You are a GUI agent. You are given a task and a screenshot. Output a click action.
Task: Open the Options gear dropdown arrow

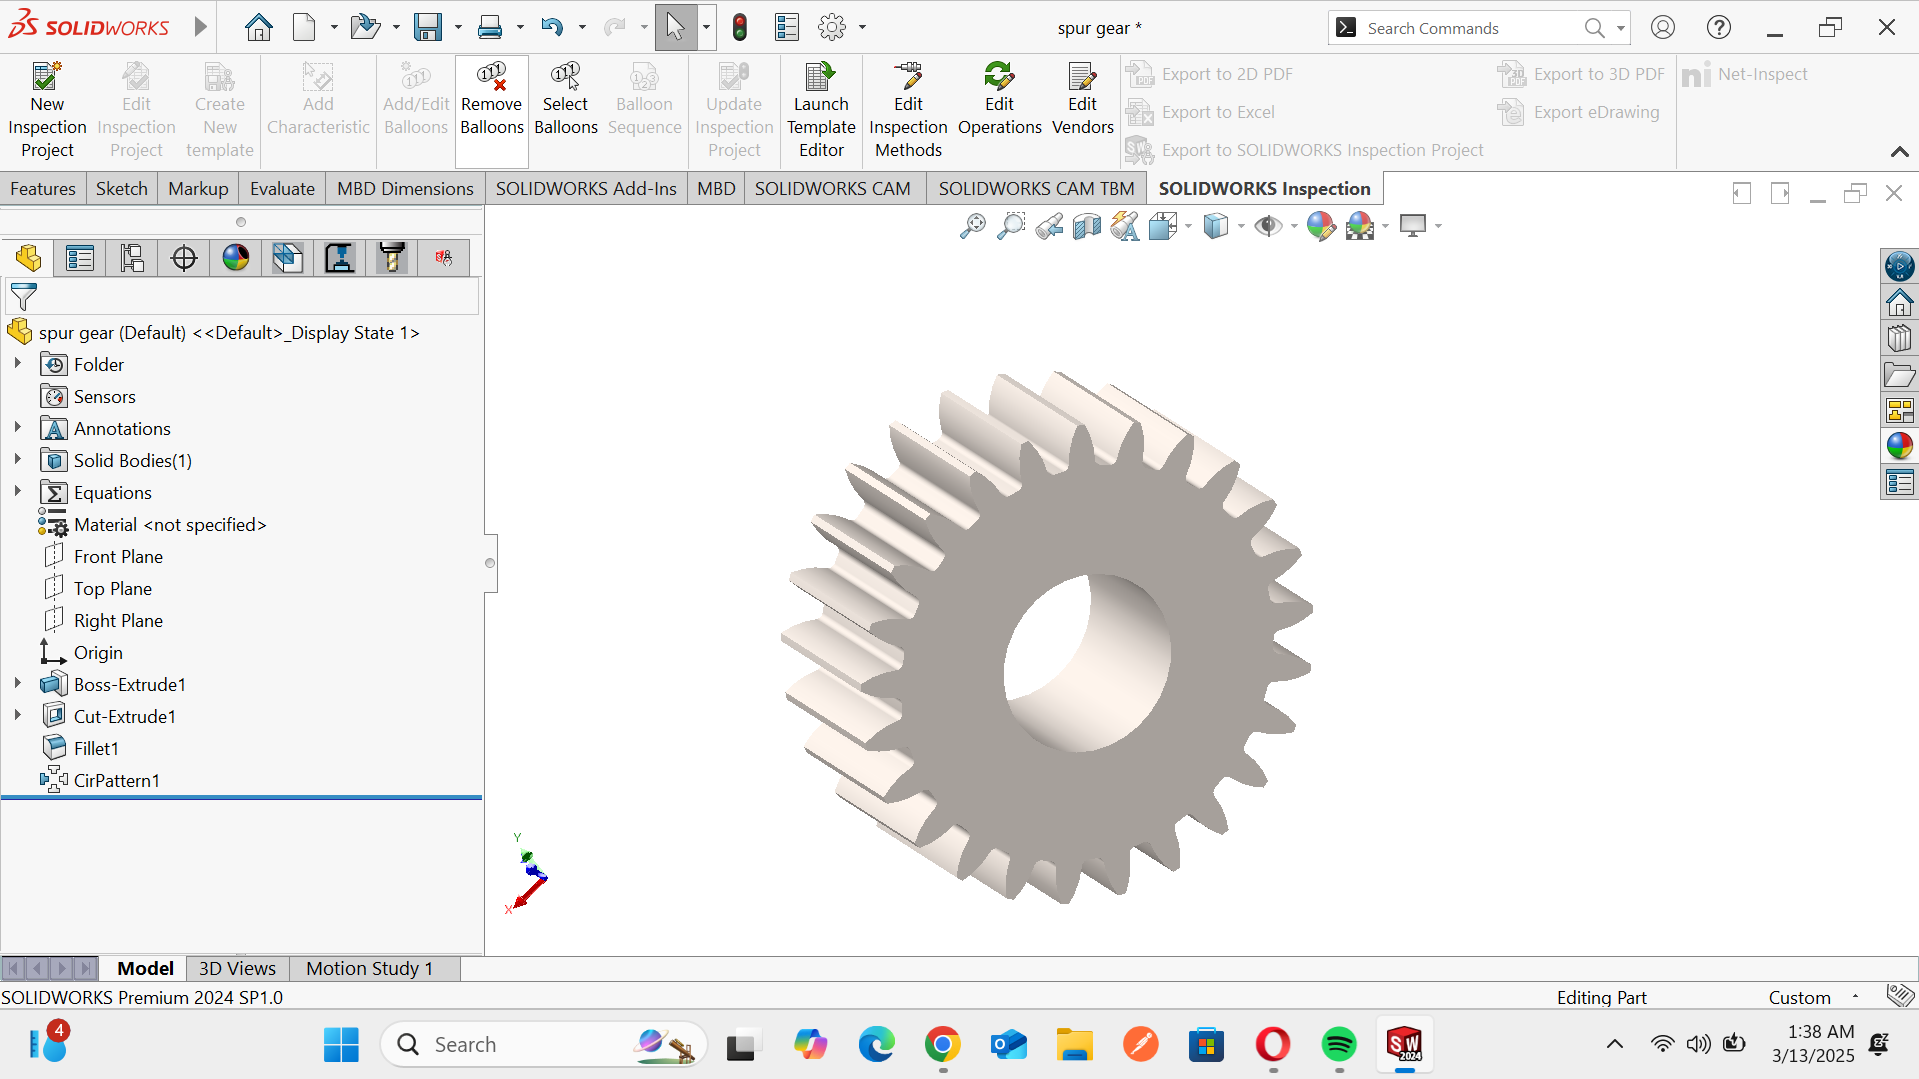[862, 27]
